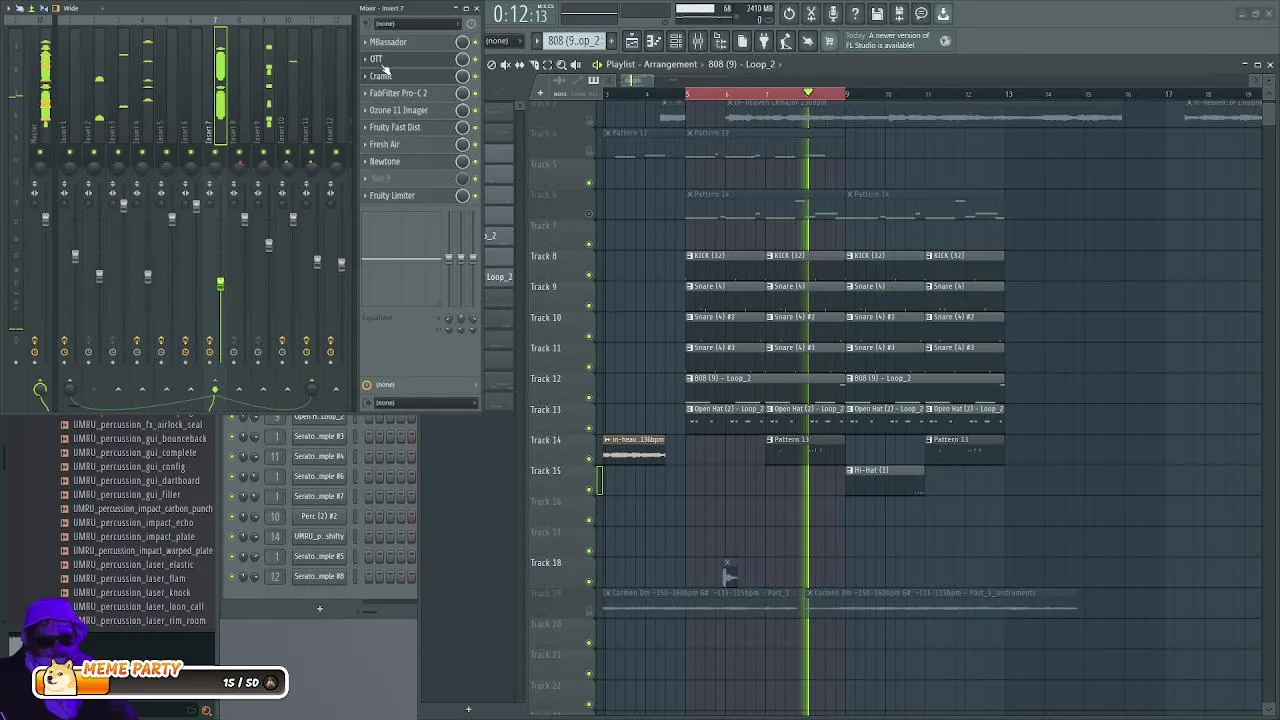The width and height of the screenshot is (1280, 720).
Task: Mute the UMRU_p..shifty channel
Action: pos(232,536)
